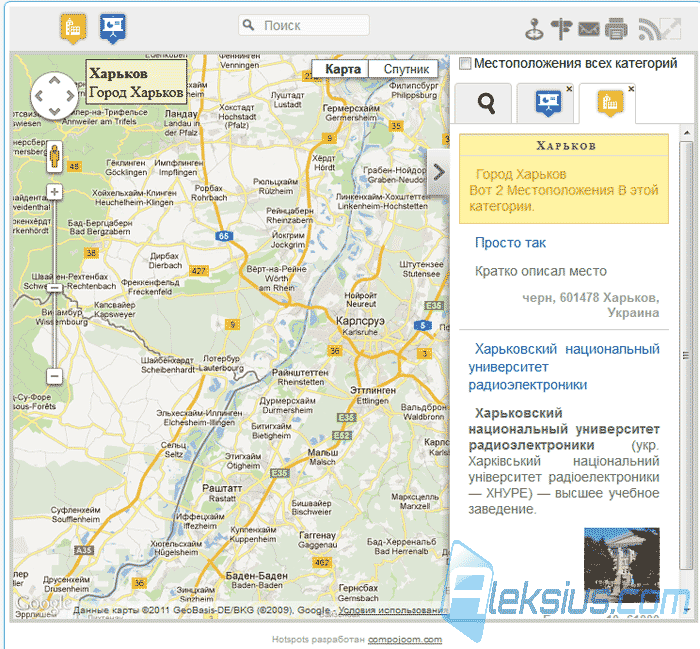Click the yellow building category icon in toolbar
The height and width of the screenshot is (649, 700).
pos(73,28)
